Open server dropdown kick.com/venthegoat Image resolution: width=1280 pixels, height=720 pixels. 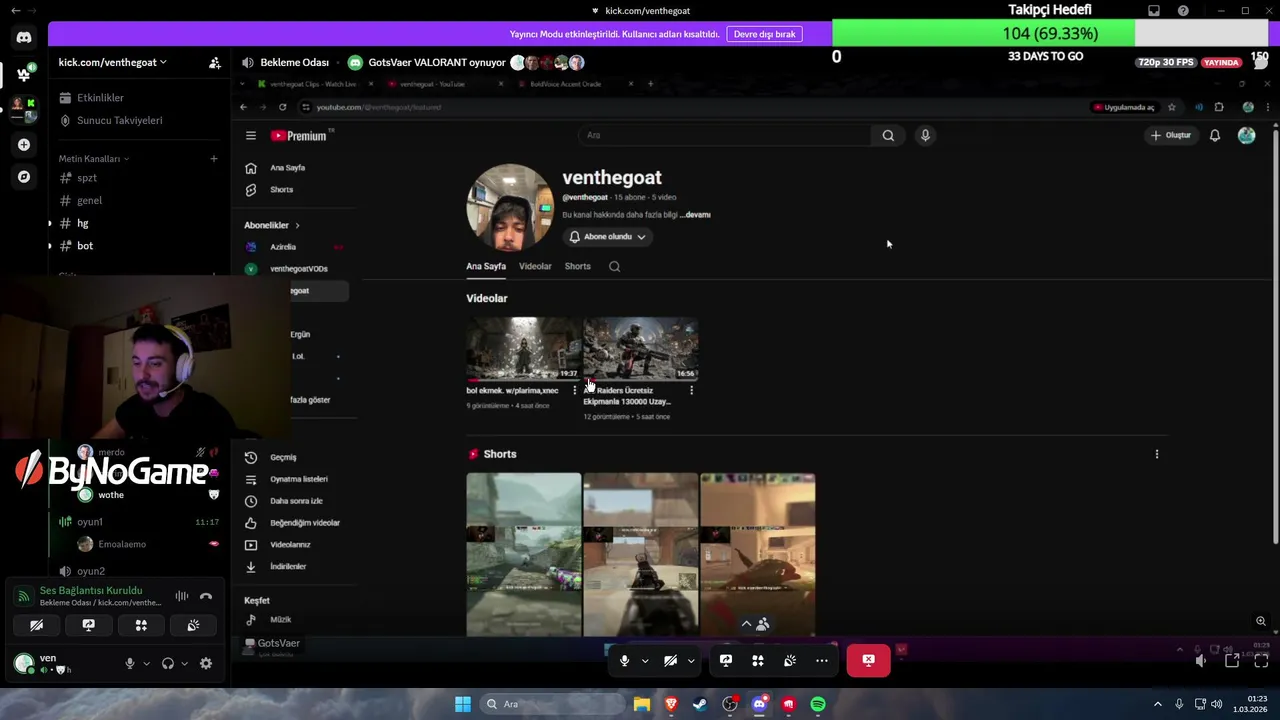[112, 62]
